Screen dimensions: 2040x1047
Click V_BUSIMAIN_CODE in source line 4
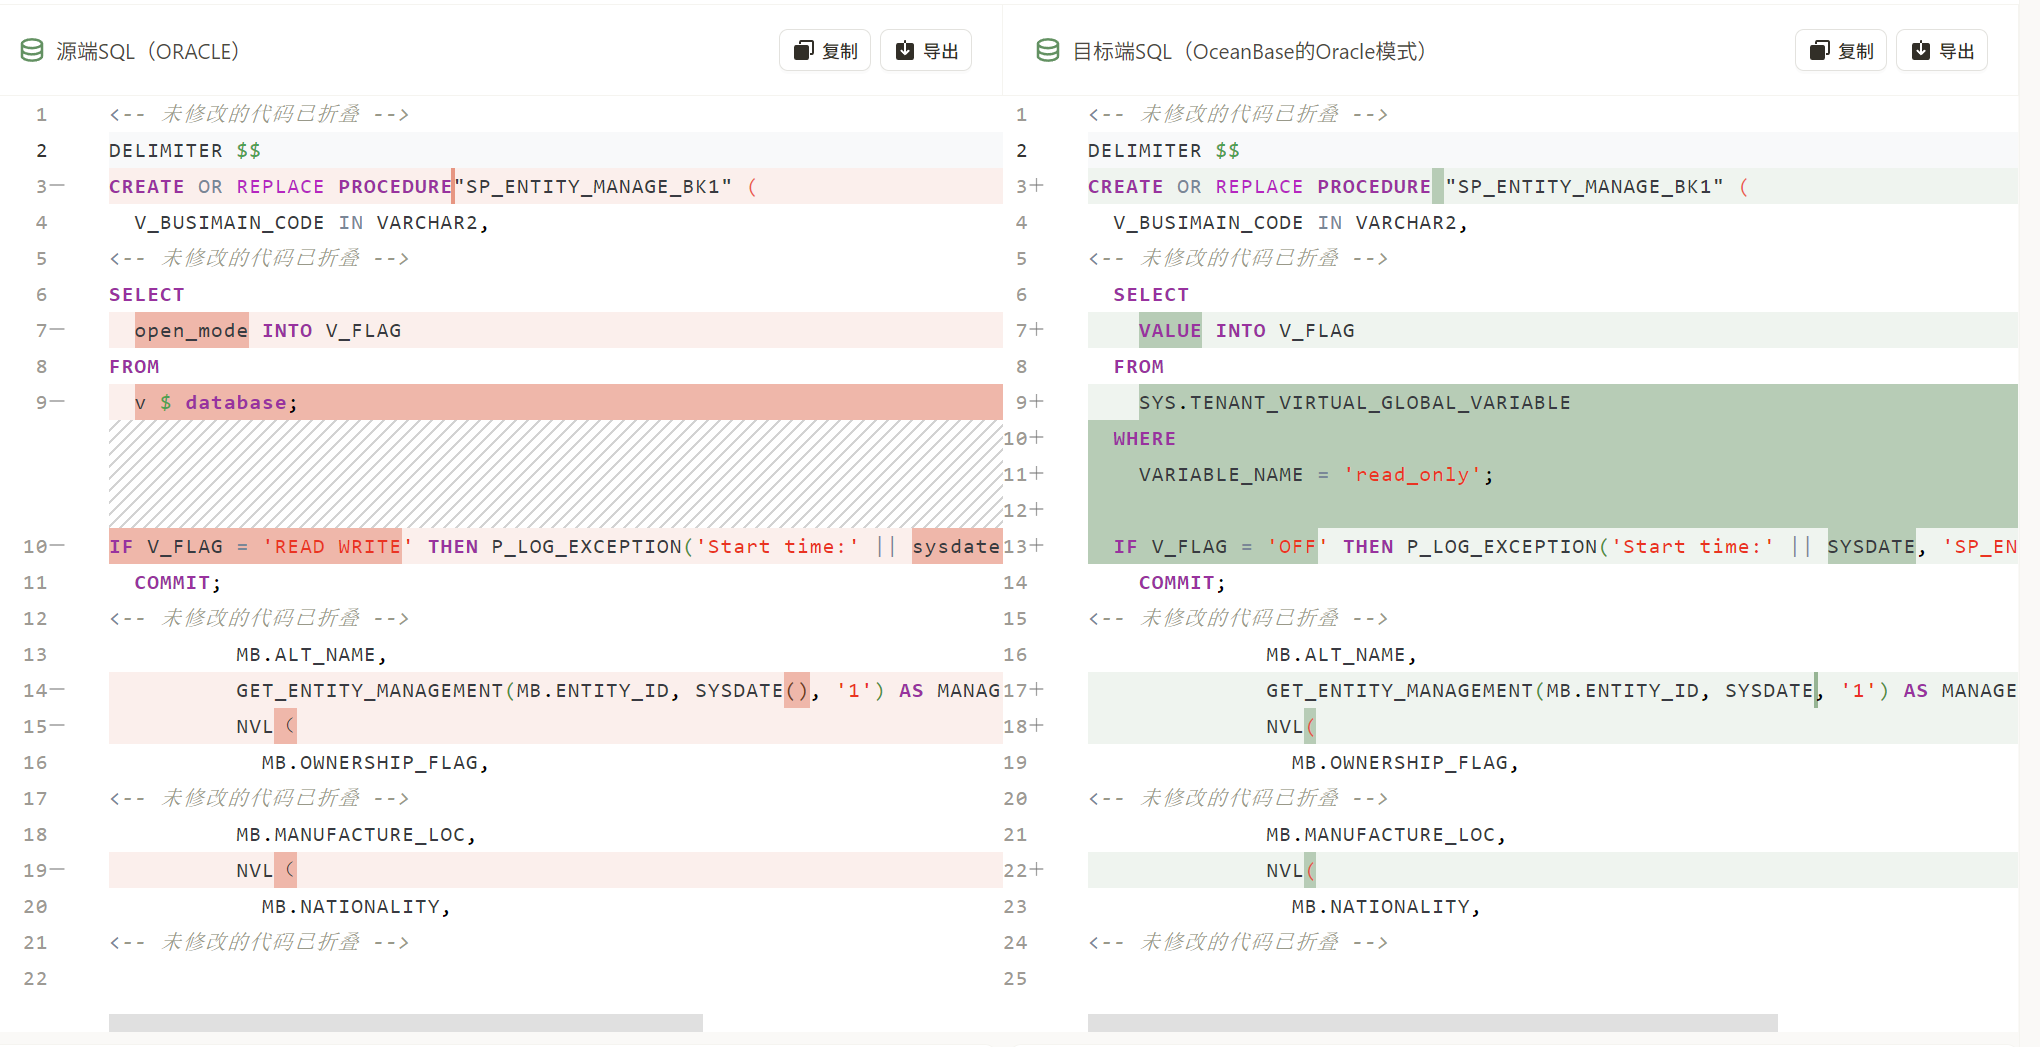[x=229, y=222]
